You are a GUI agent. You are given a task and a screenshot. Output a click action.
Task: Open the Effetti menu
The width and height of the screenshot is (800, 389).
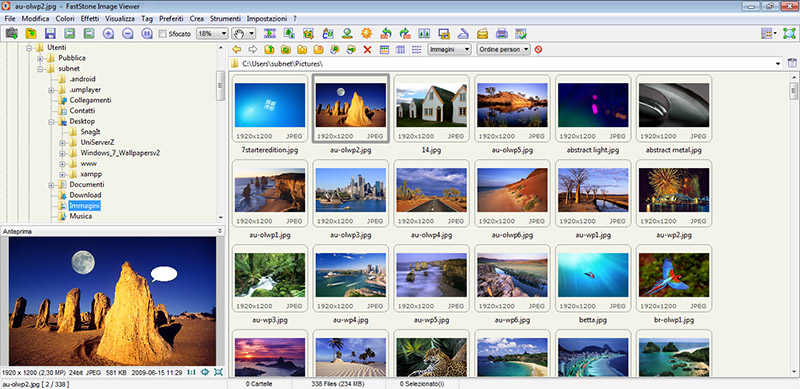click(90, 18)
